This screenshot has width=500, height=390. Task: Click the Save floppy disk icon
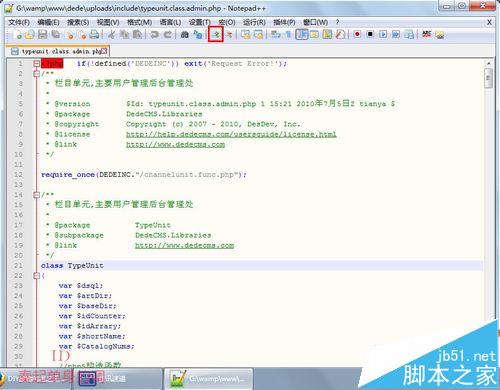point(42,34)
